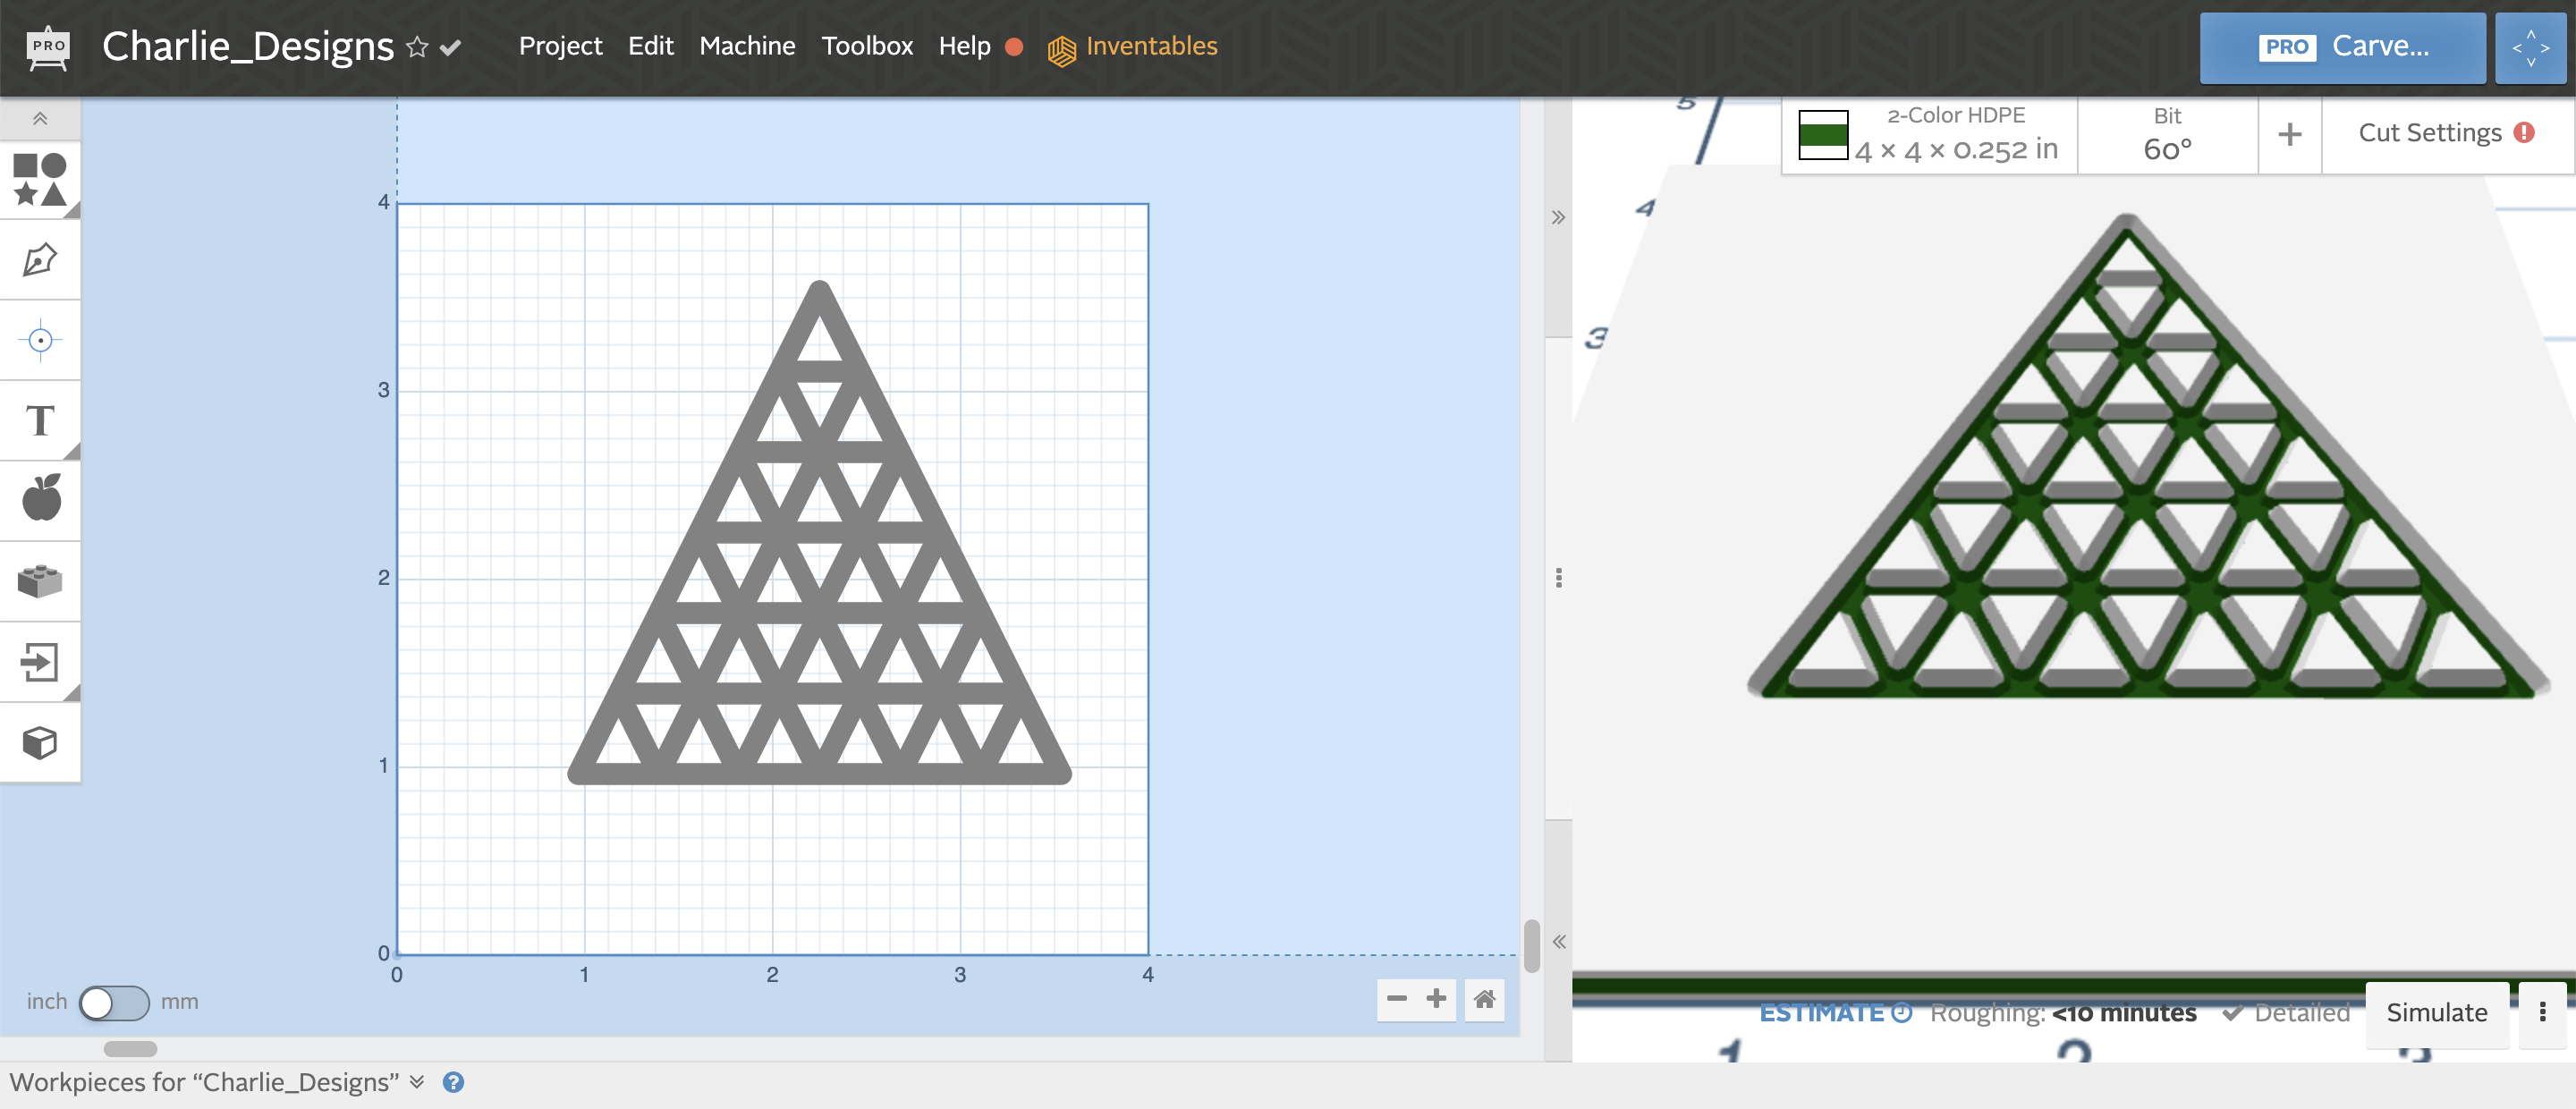Star the Charlie_Designs project as favorite
Screen dimensions: 2576x1109
[x=418, y=47]
